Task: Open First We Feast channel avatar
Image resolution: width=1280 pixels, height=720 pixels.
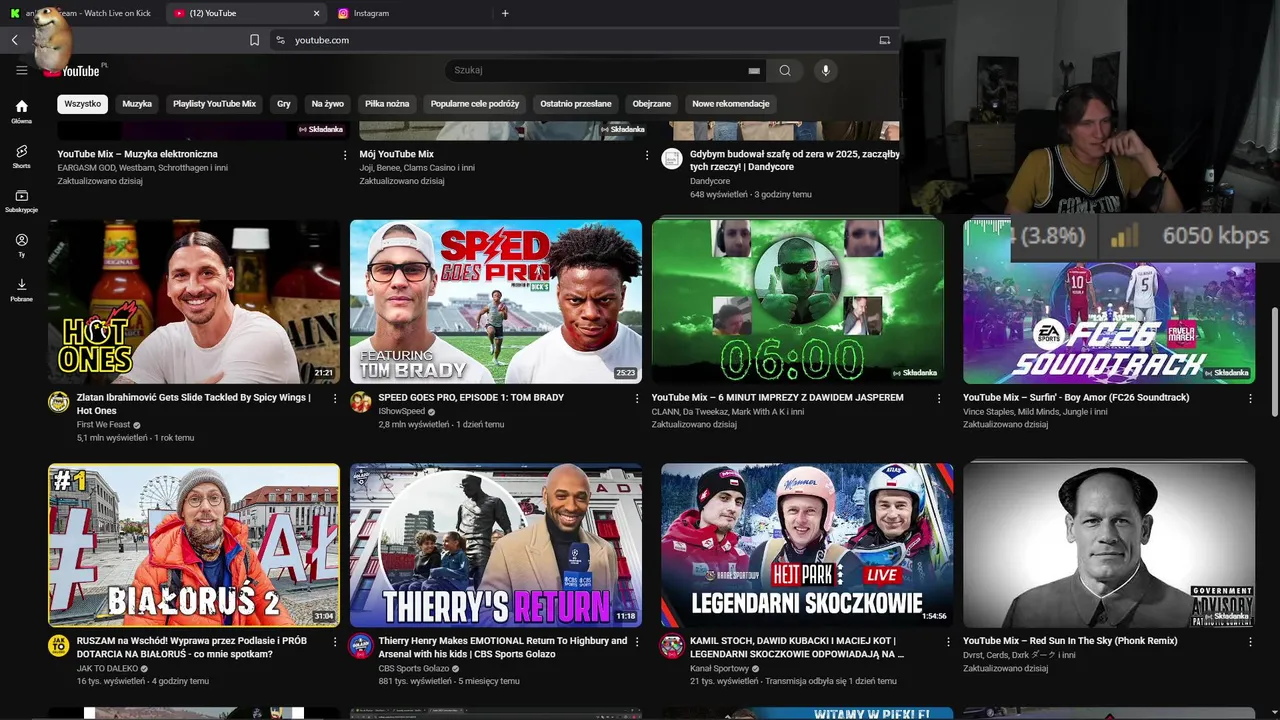Action: tap(59, 402)
